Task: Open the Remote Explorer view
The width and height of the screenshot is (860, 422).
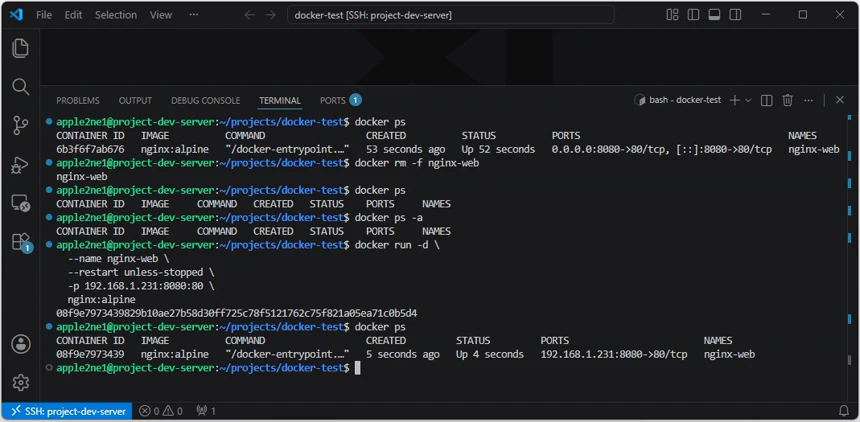Action: coord(20,204)
